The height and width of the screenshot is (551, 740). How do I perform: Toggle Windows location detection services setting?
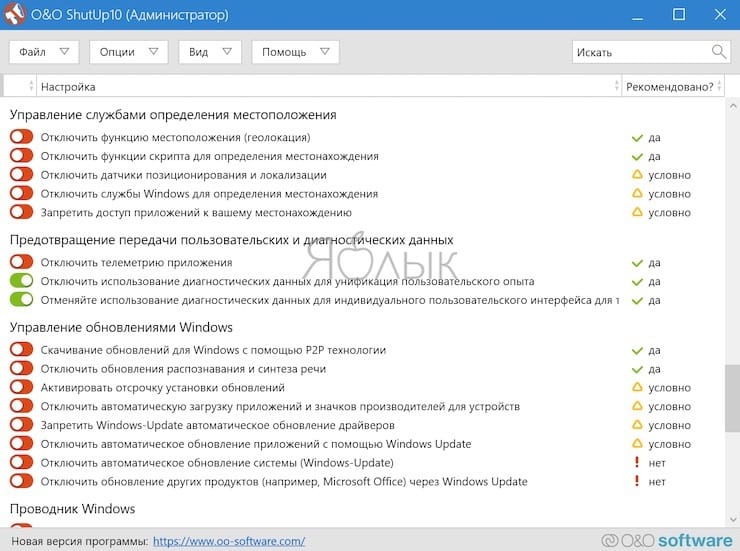click(x=22, y=193)
